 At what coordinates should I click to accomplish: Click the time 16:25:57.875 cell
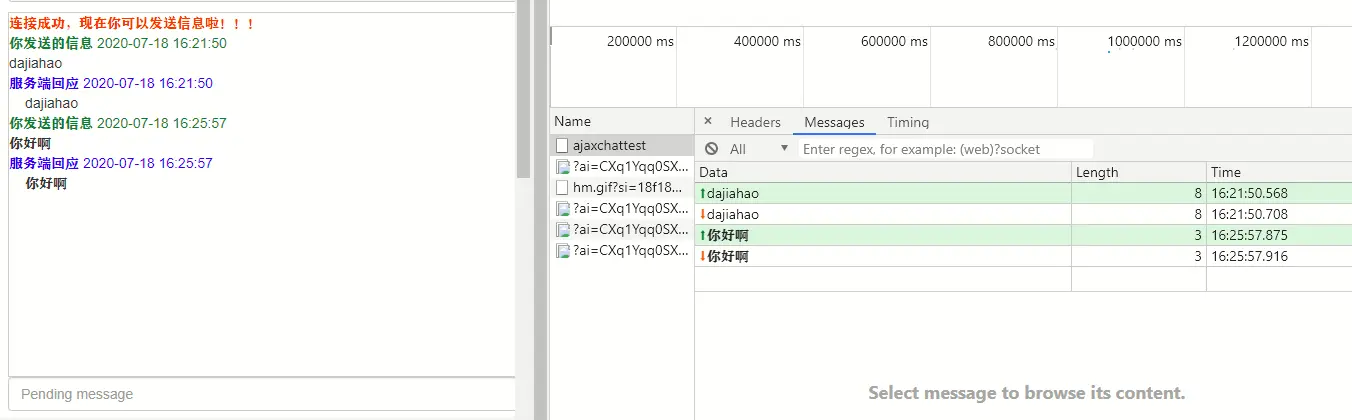[1279, 235]
